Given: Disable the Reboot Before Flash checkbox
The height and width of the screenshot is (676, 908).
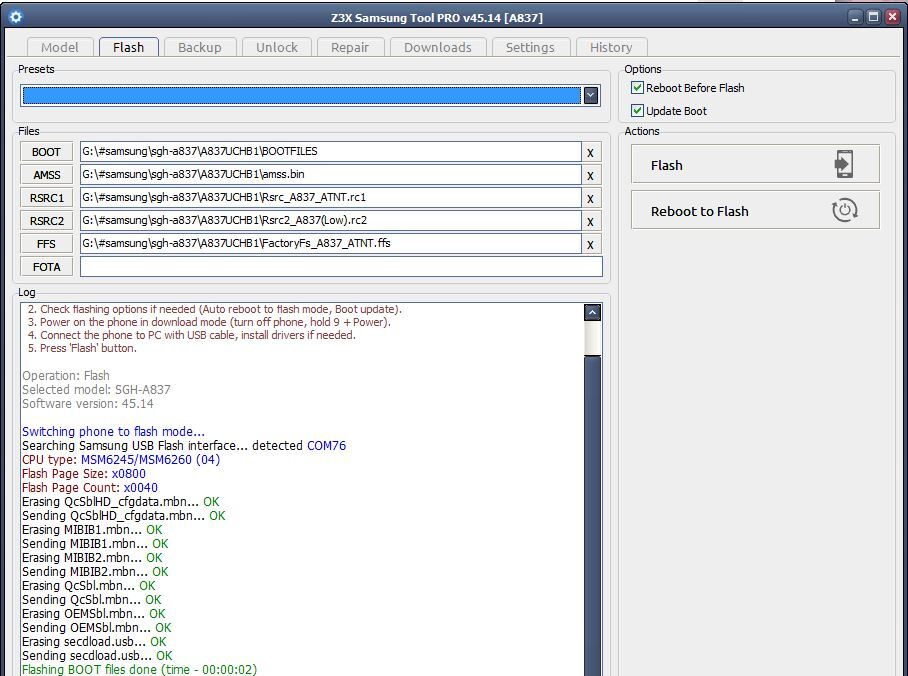Looking at the screenshot, I should pos(638,88).
